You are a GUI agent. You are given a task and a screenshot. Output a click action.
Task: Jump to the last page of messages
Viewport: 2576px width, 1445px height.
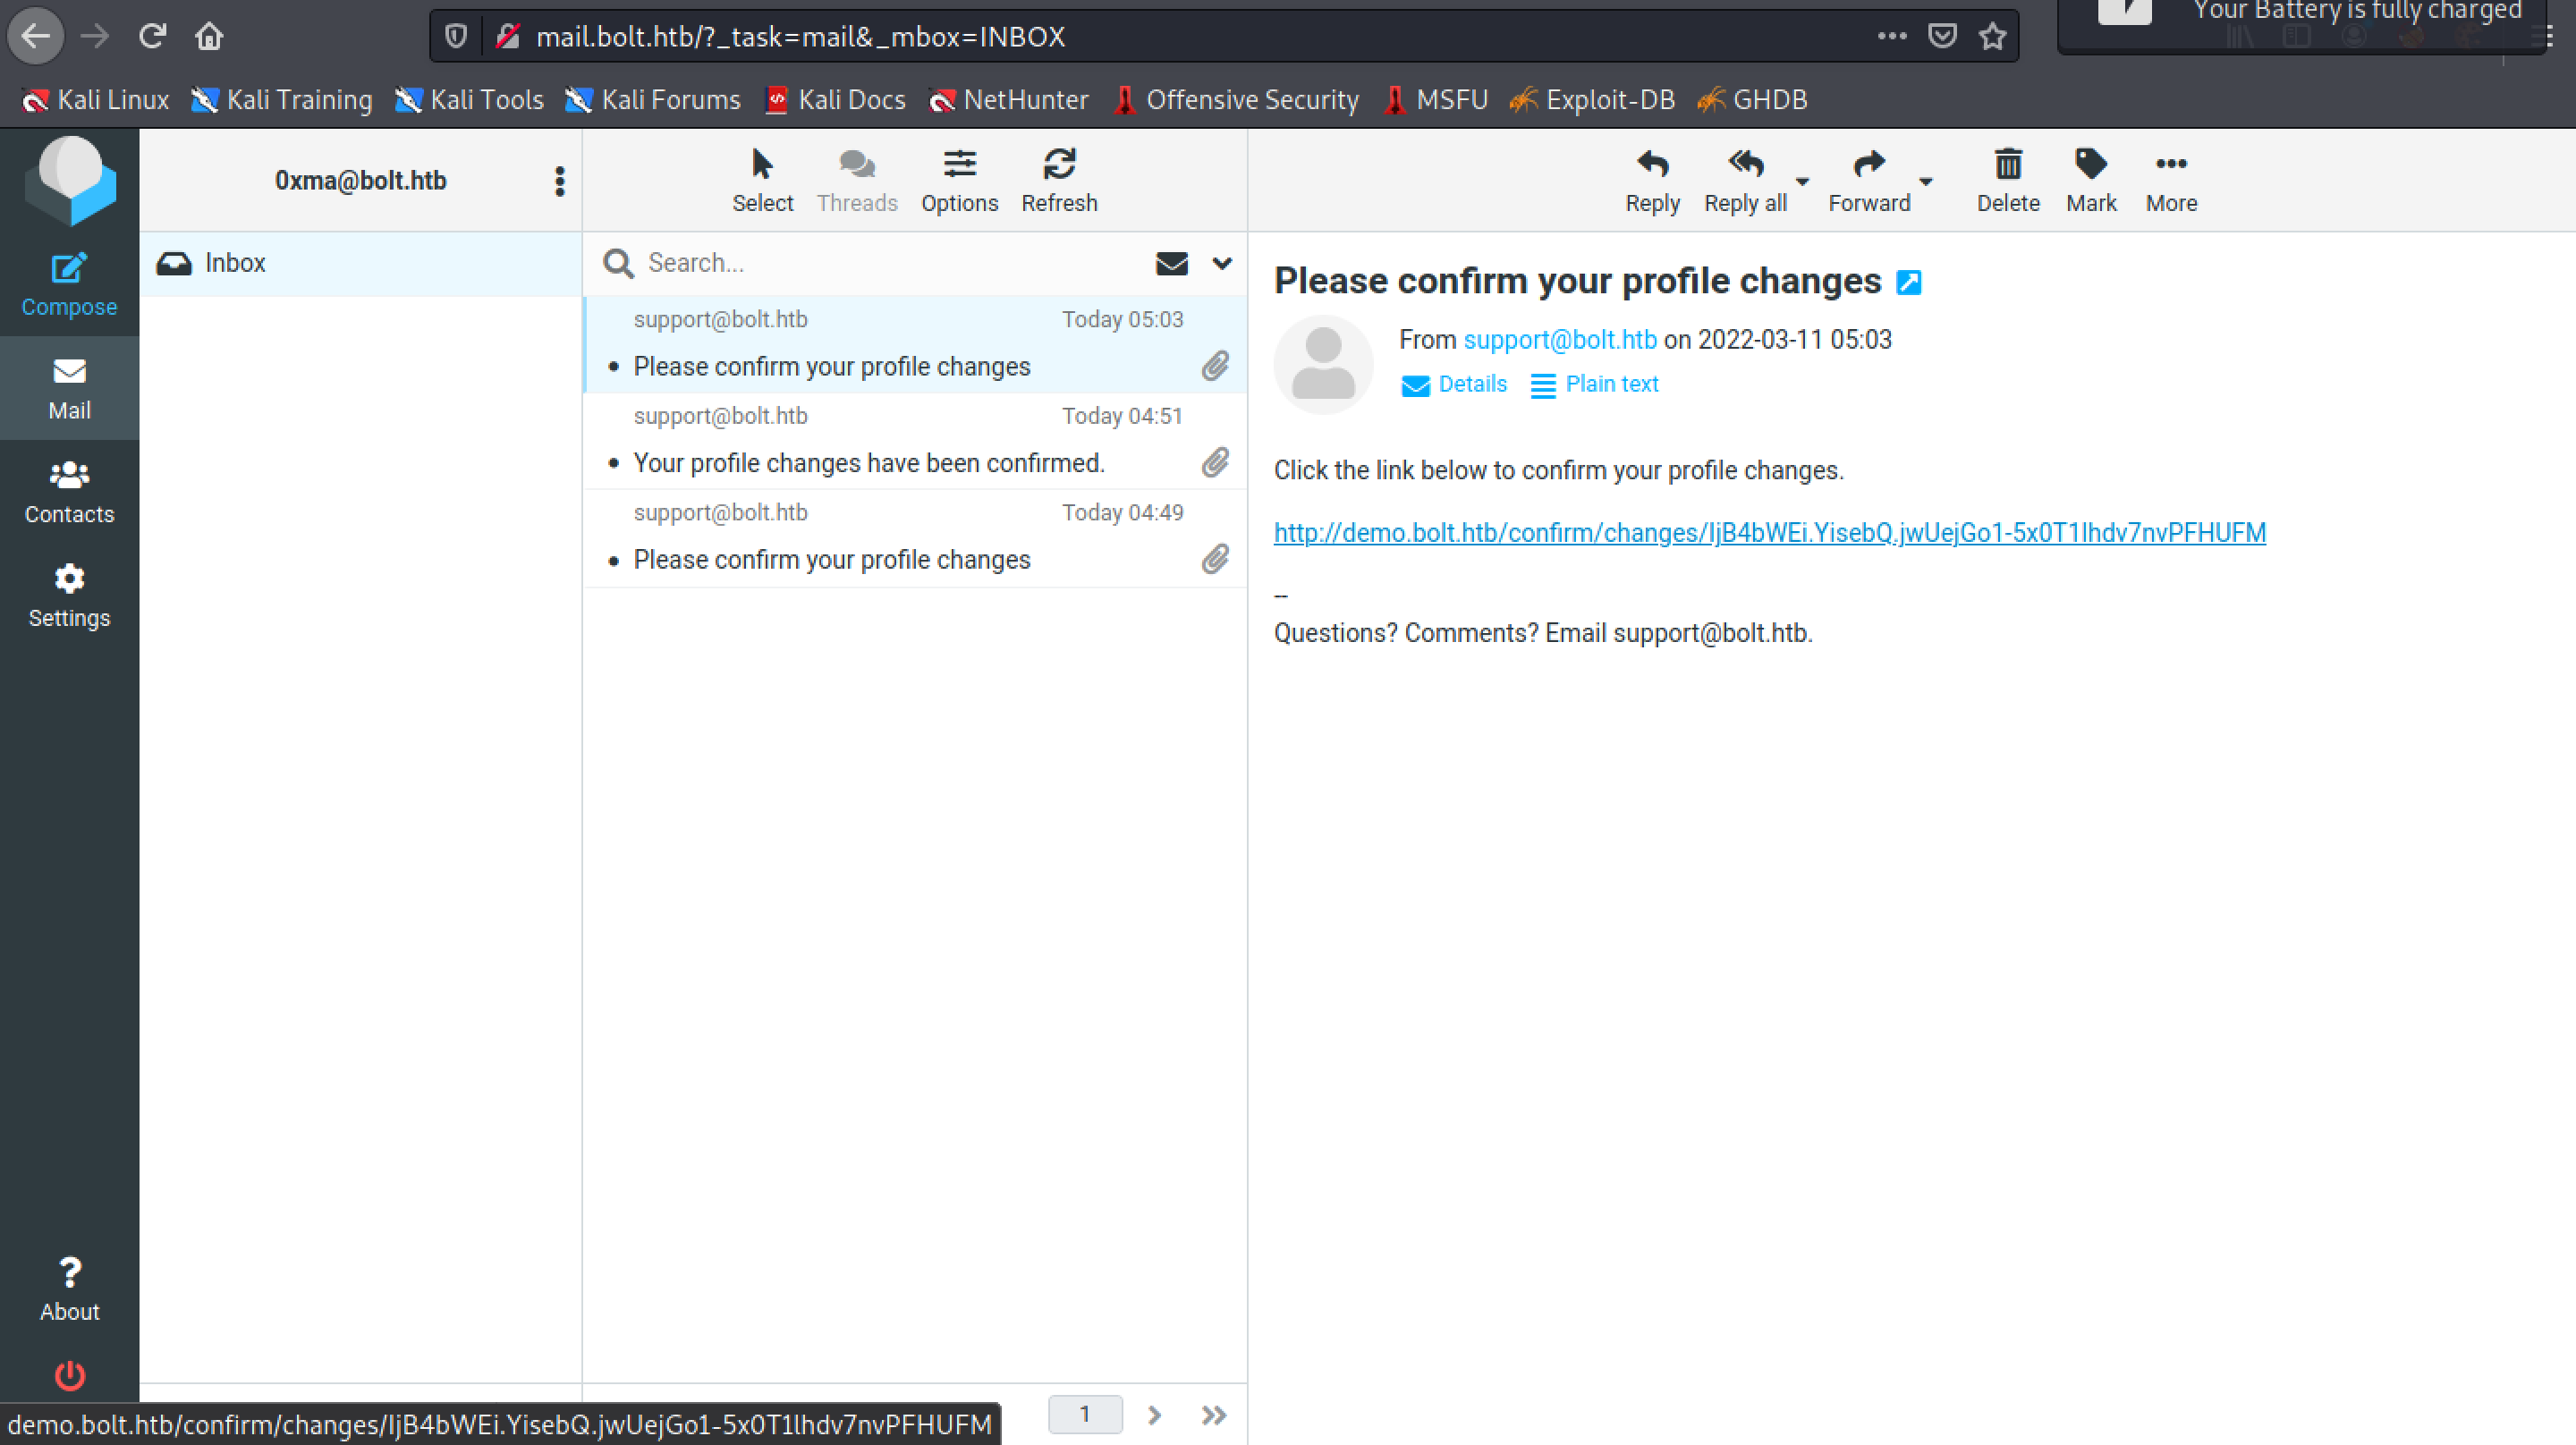(1214, 1415)
